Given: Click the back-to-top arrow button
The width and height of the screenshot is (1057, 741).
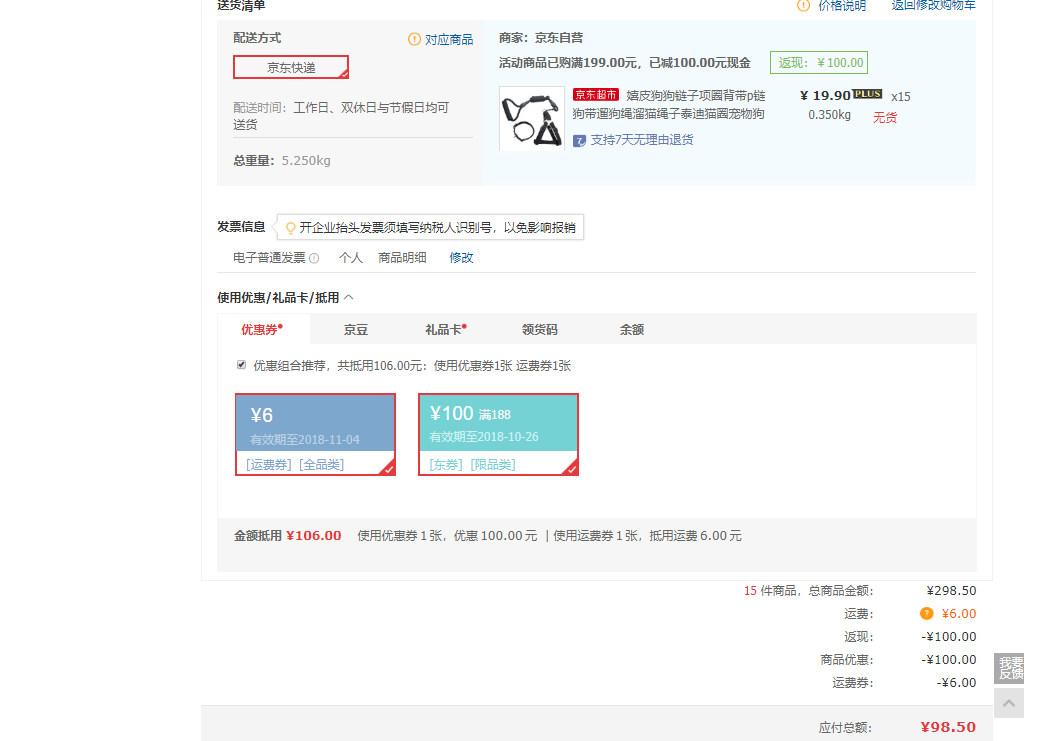Looking at the screenshot, I should pyautogui.click(x=1009, y=703).
